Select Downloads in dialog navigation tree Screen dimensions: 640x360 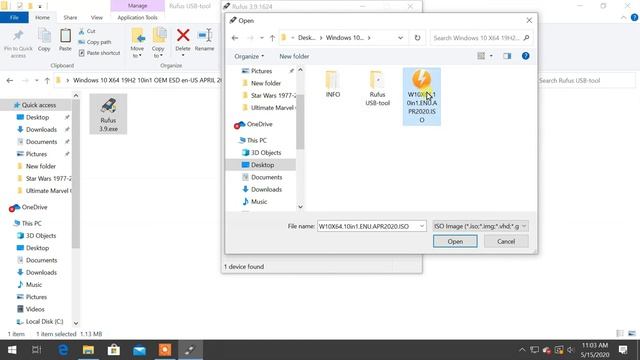(266, 189)
